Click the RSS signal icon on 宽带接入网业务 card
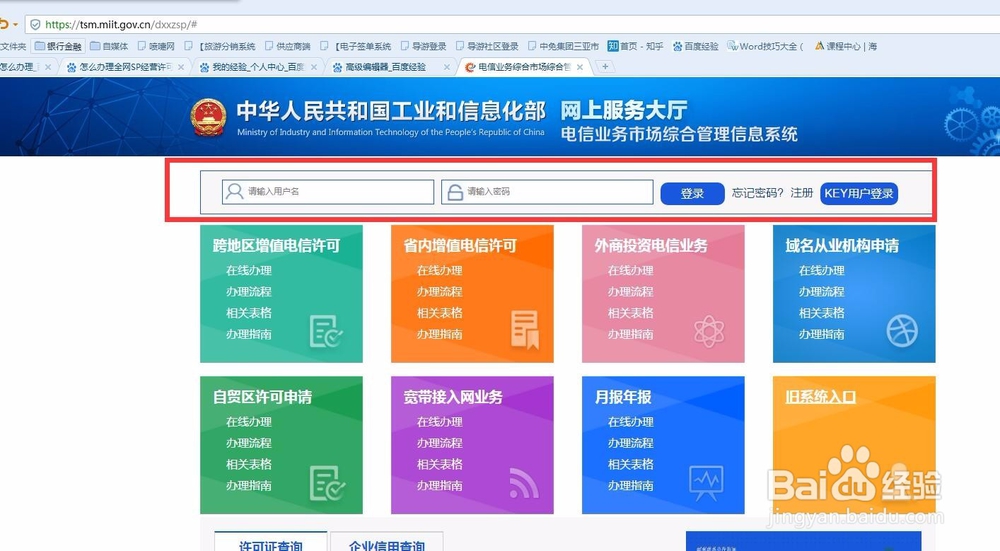Viewport: 1000px width, 551px height. tap(524, 483)
